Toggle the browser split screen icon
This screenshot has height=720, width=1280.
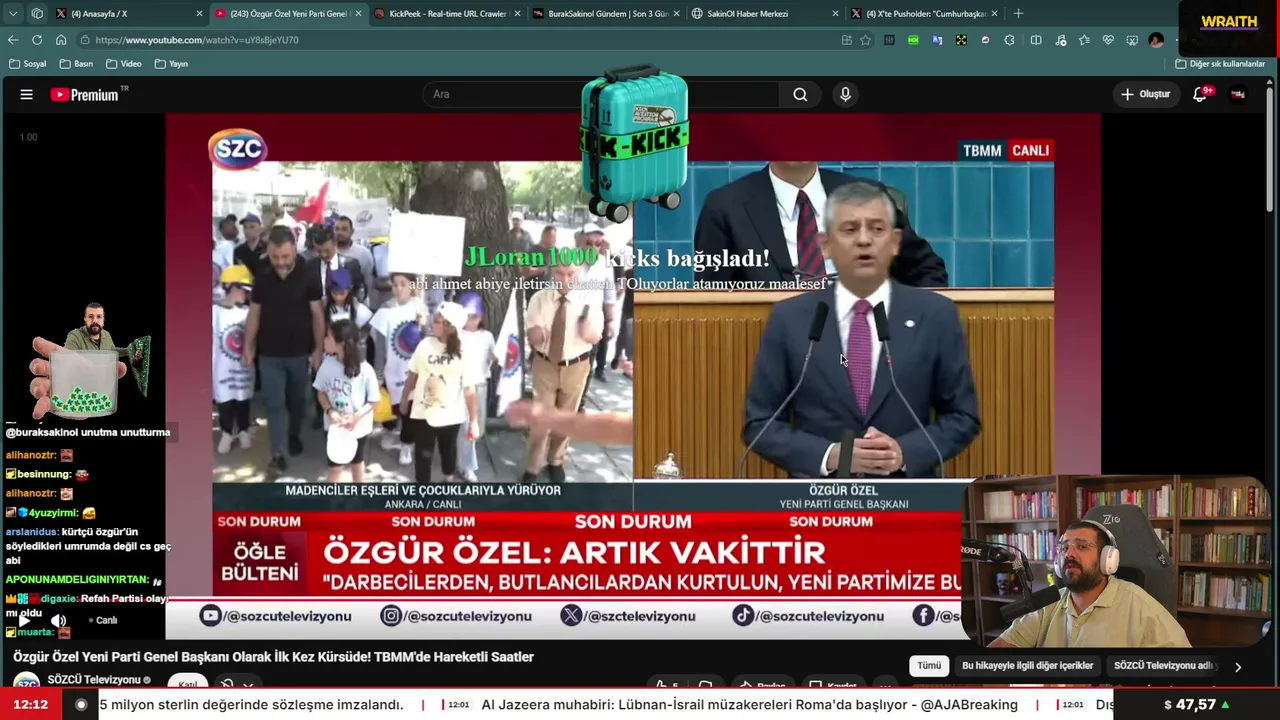pos(1036,40)
